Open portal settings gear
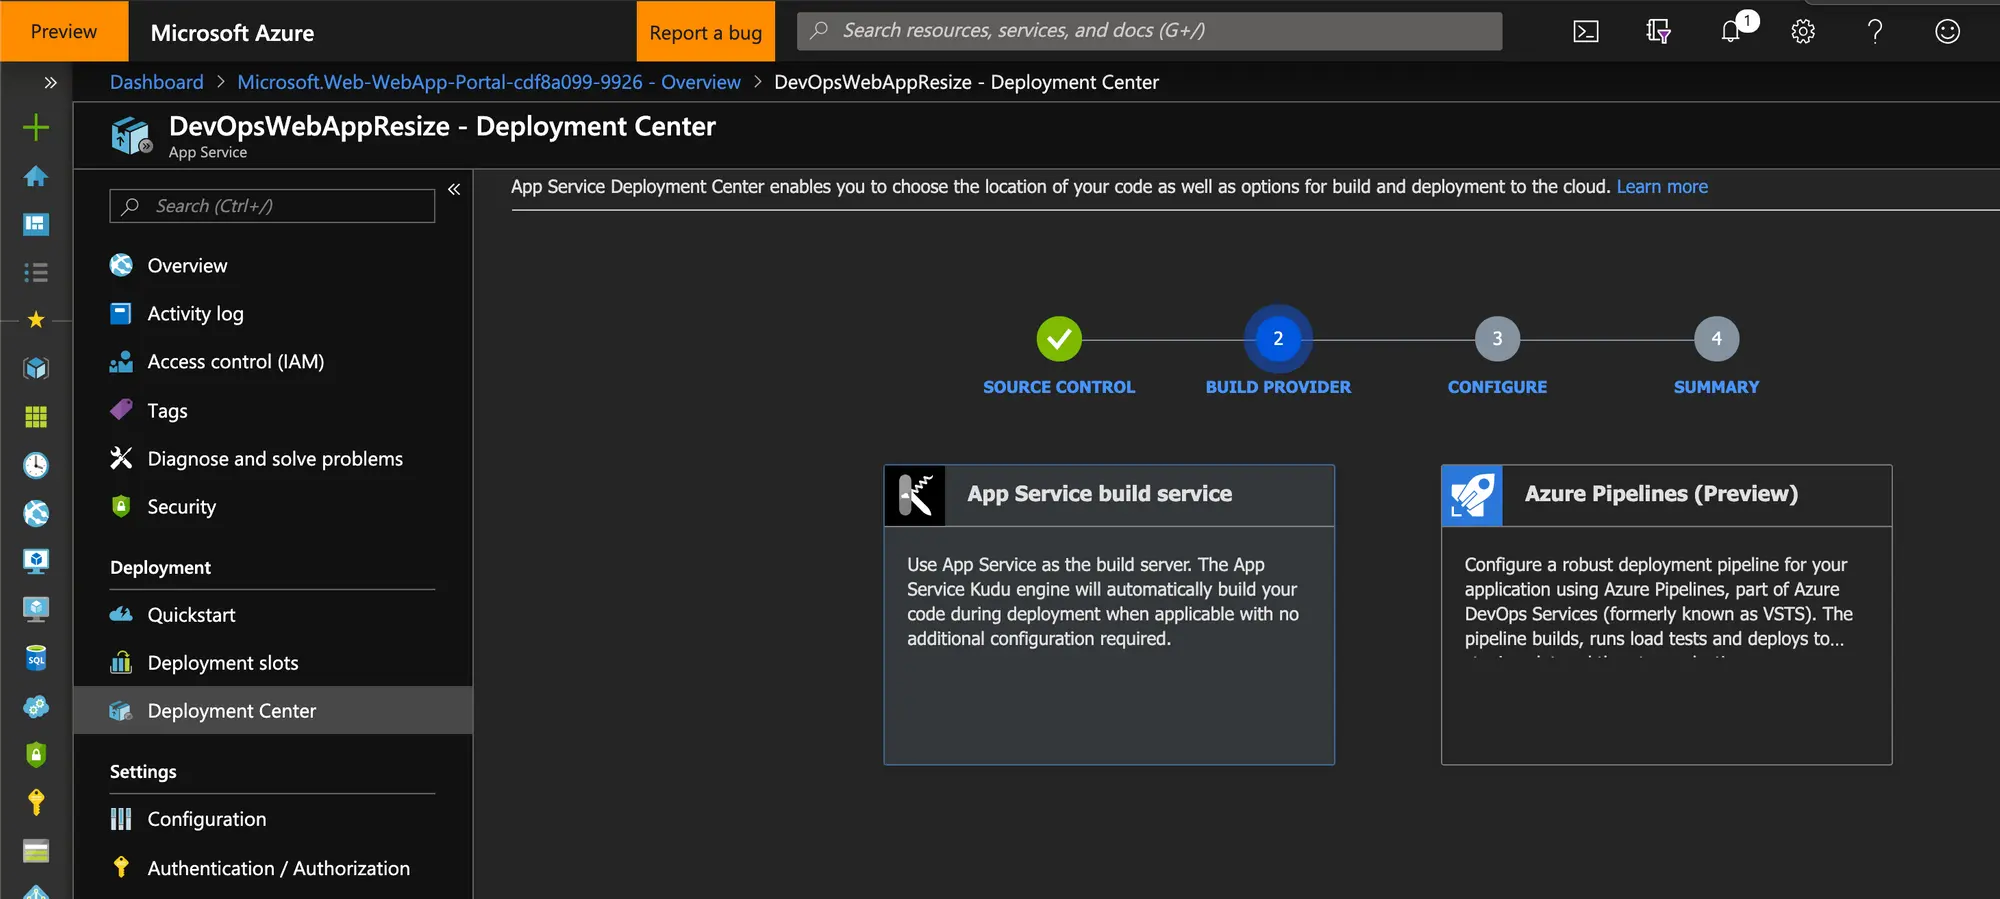Screen dimensions: 2000x899 (x=1803, y=31)
